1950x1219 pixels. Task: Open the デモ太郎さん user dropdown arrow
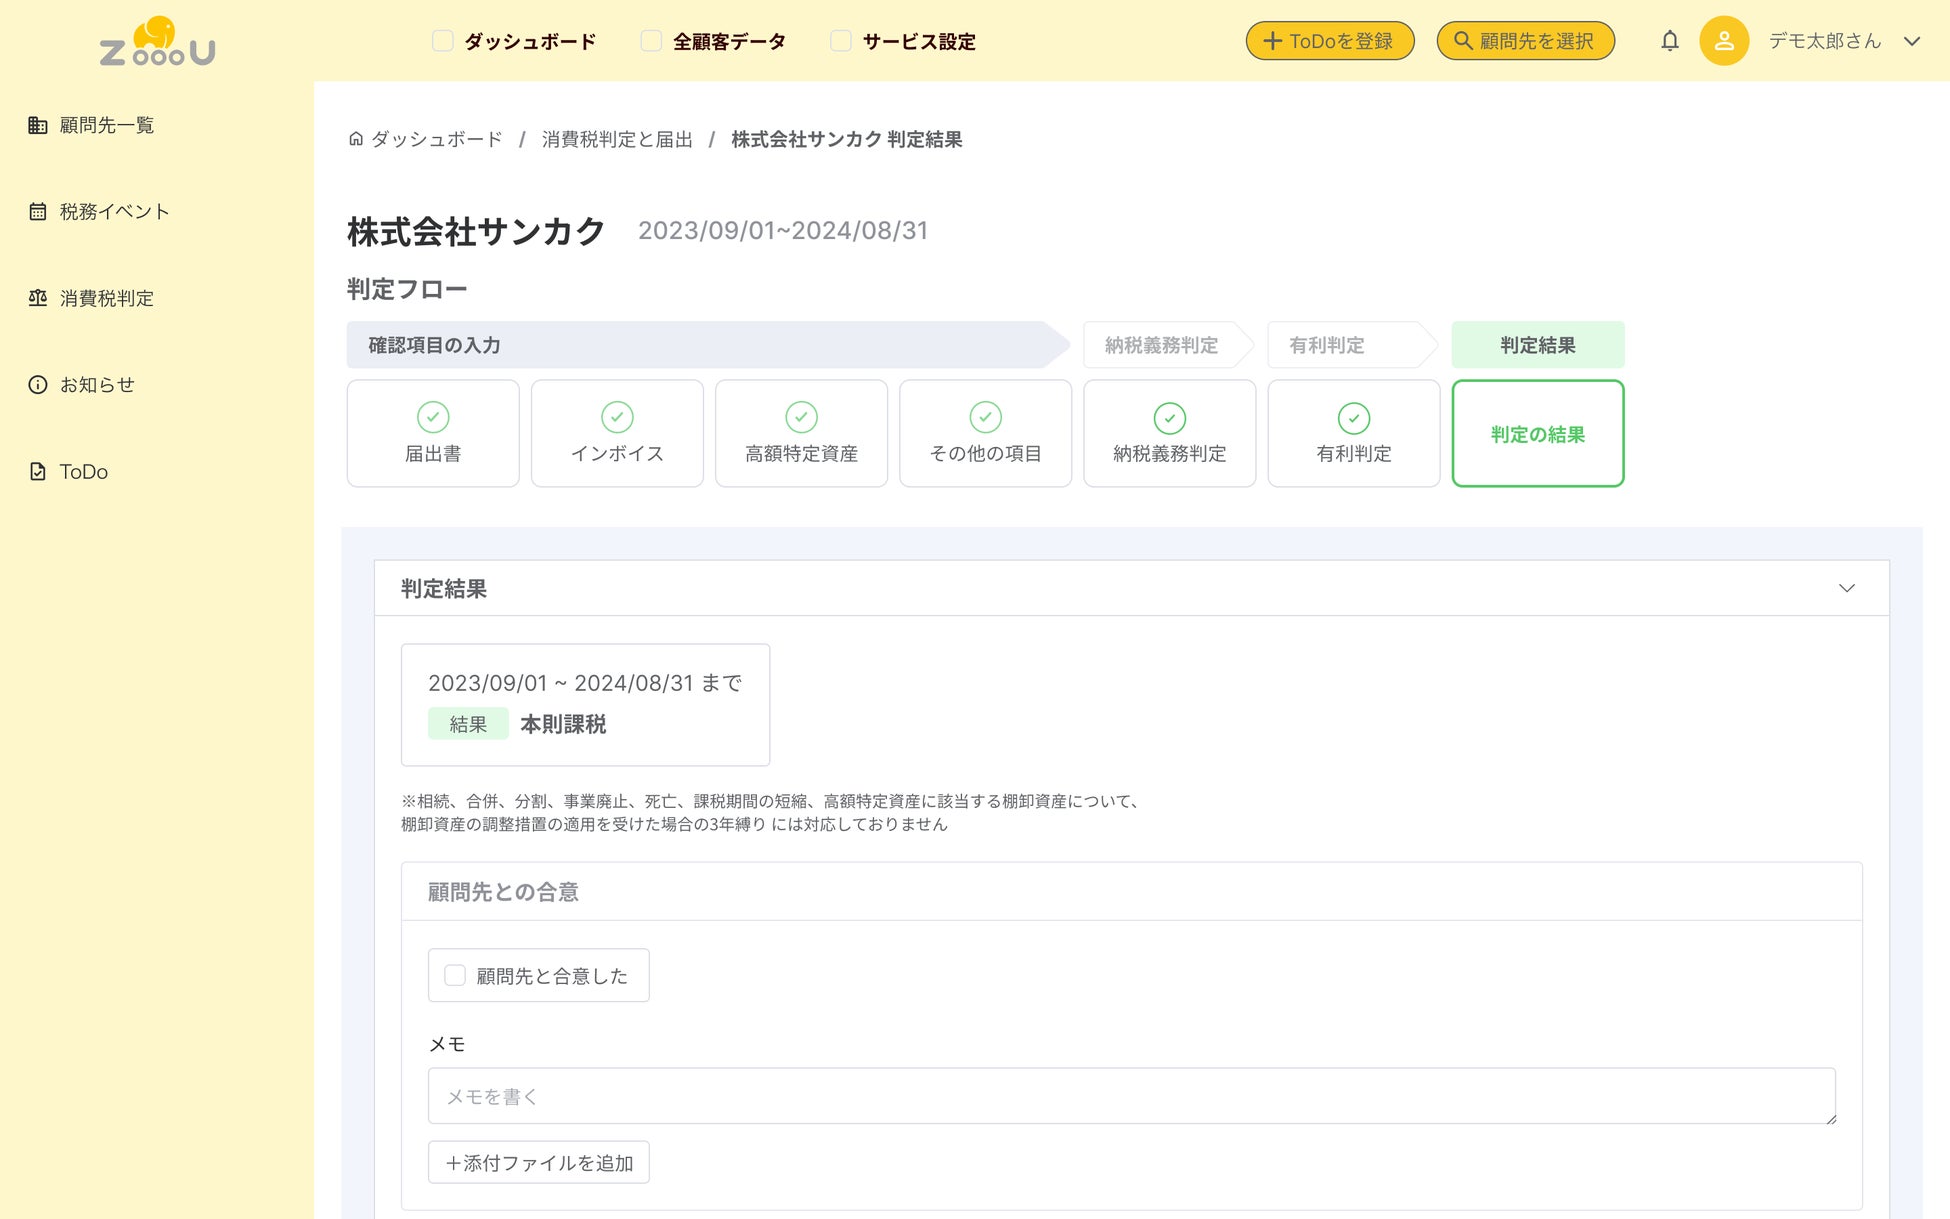(x=1911, y=41)
